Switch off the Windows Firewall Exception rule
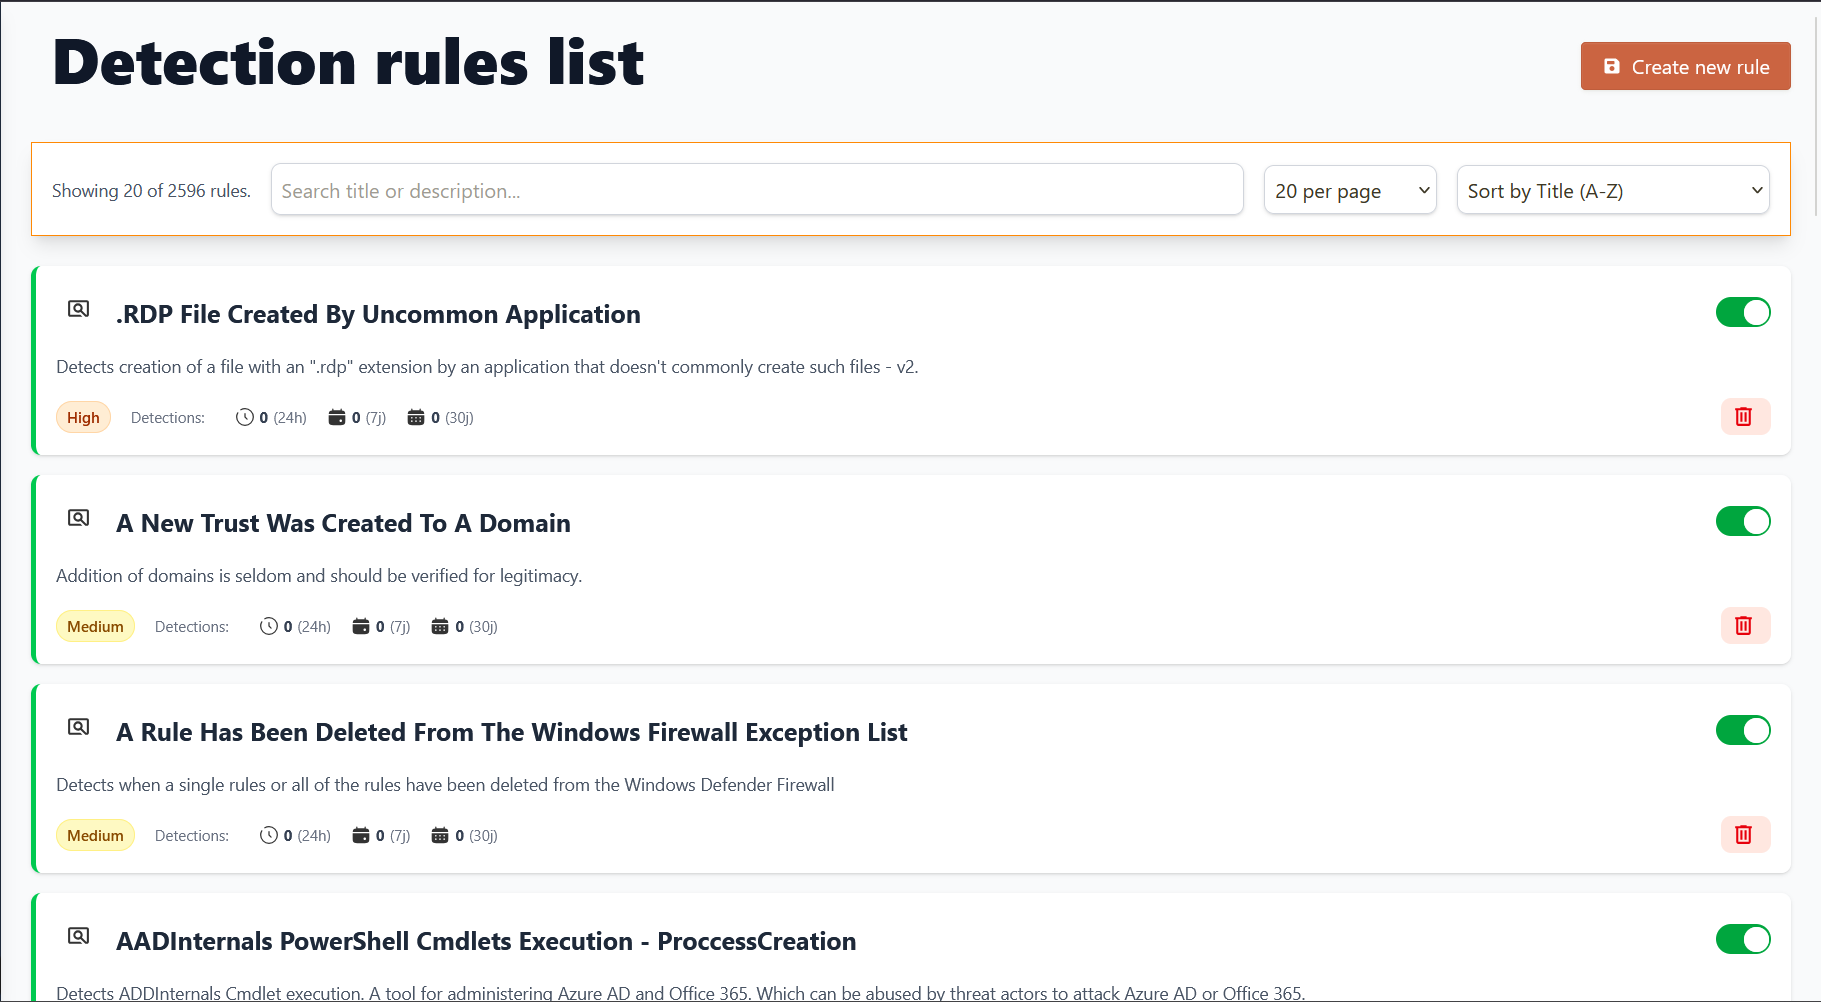Viewport: 1821px width, 1002px height. (1743, 731)
